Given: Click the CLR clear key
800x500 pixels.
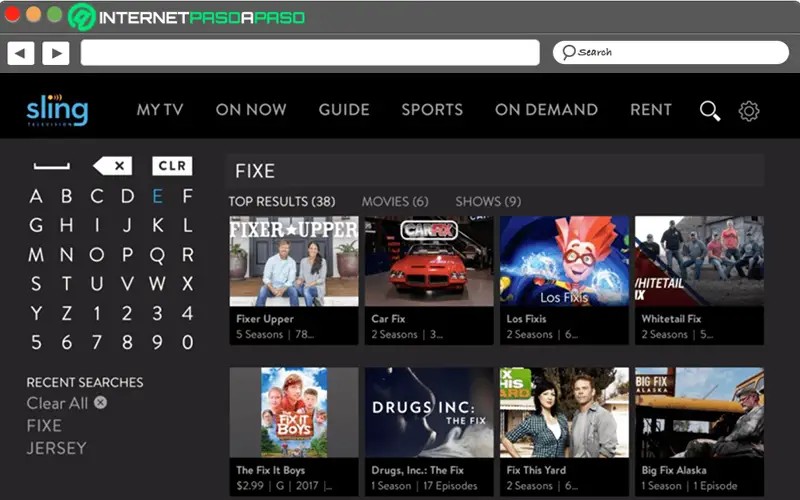Looking at the screenshot, I should click(172, 166).
